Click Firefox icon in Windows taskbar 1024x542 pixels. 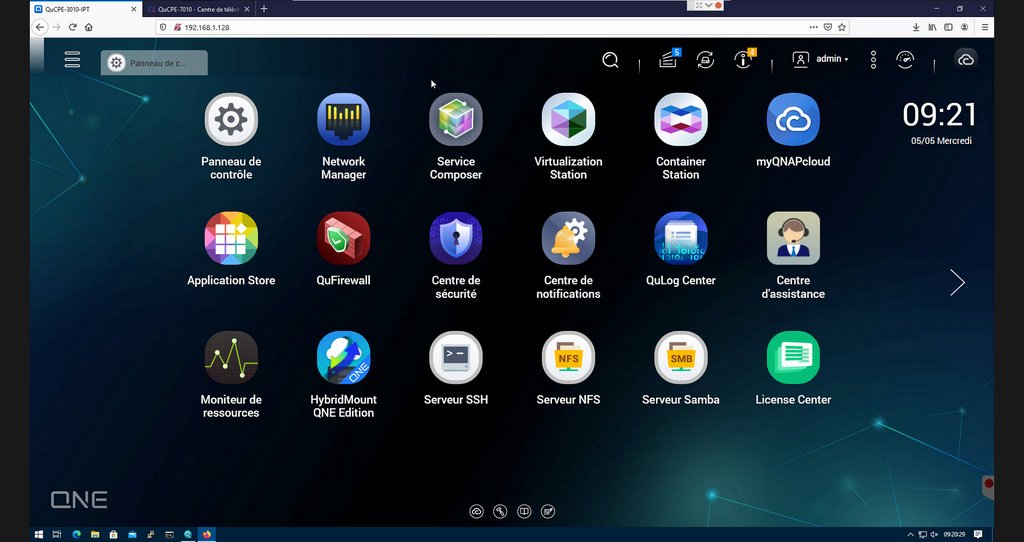coord(207,534)
